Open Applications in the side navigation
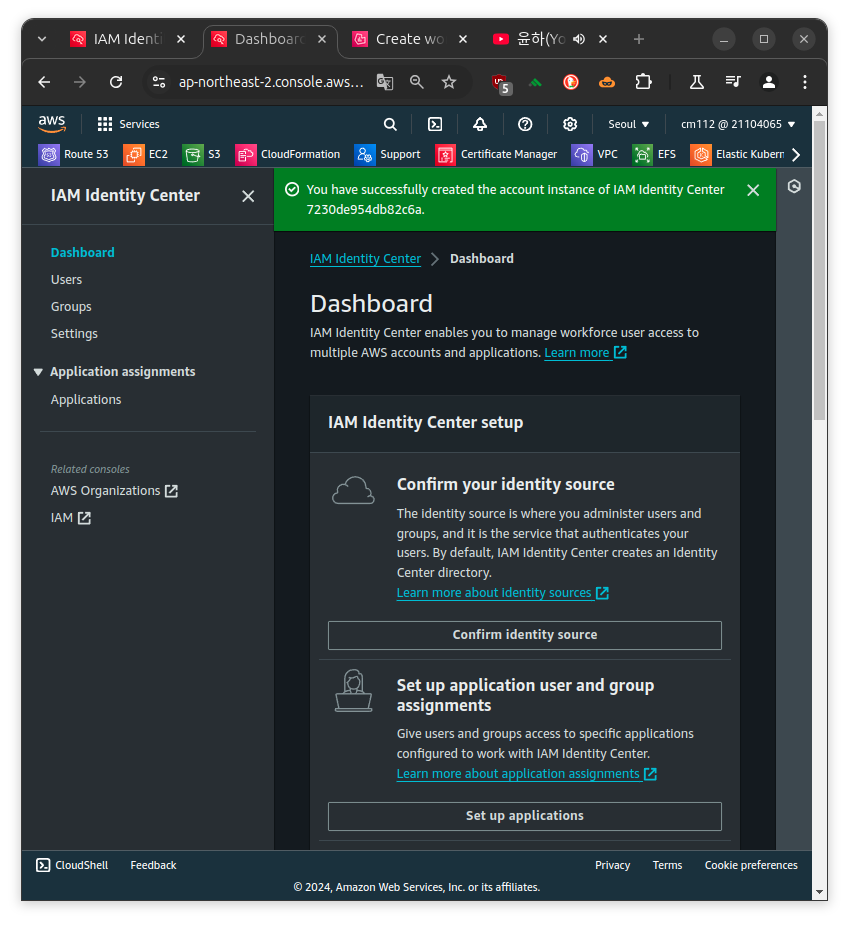Viewport: 849px width, 925px height. [86, 400]
